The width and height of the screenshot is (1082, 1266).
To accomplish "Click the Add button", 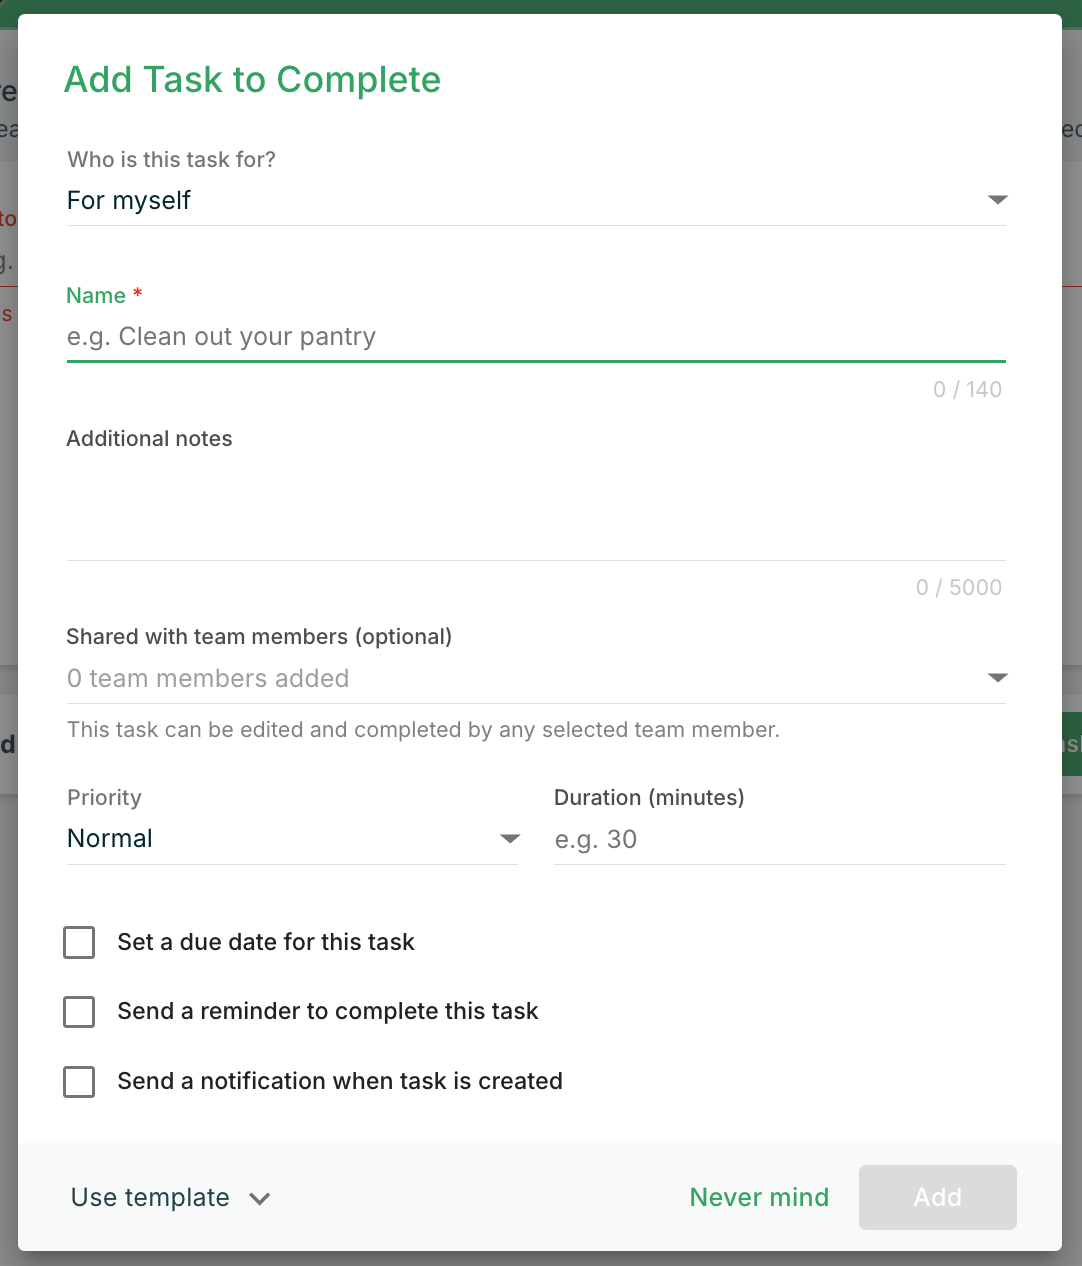I will pos(937,1197).
